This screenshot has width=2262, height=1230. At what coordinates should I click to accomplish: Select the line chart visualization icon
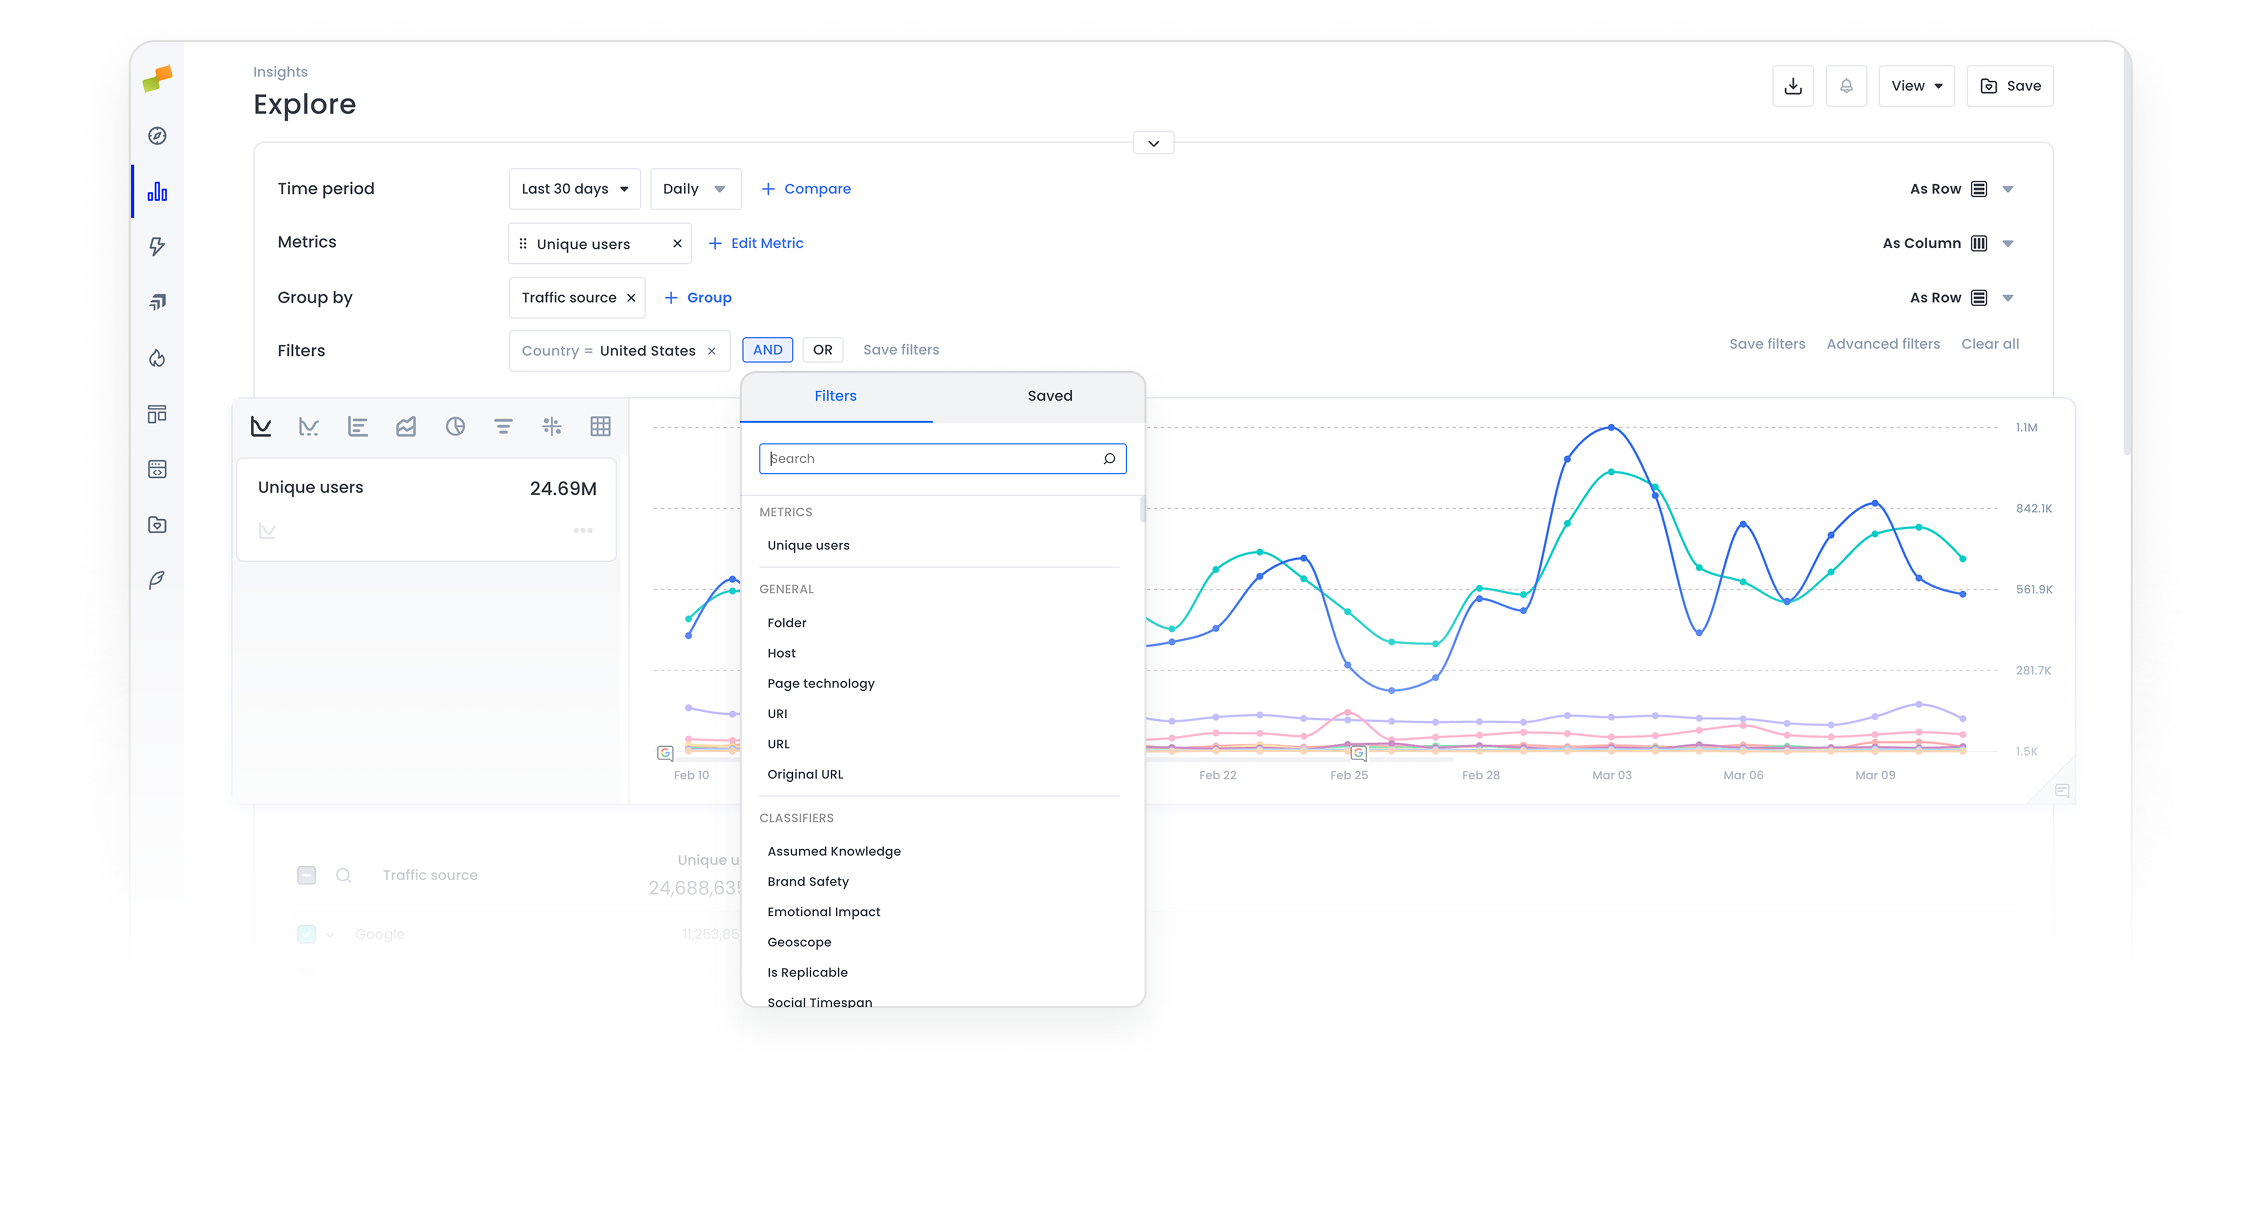[x=260, y=425]
